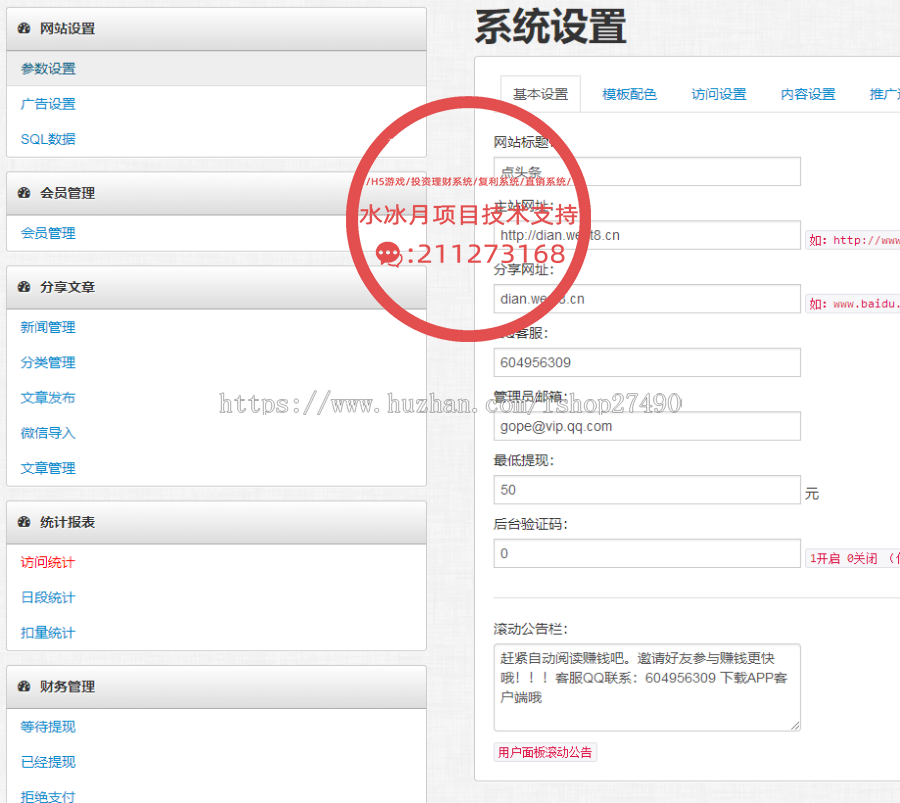Switch to the 基本设置 tab
Image resolution: width=900 pixels, height=803 pixels.
pos(539,93)
